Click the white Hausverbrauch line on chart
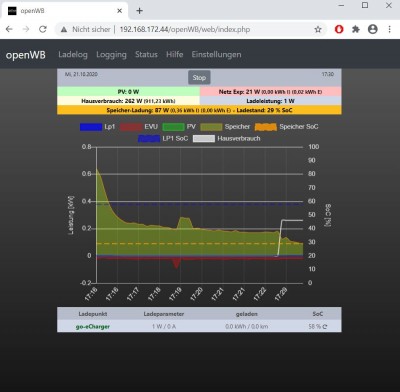This screenshot has height=392, width=400. click(293, 220)
